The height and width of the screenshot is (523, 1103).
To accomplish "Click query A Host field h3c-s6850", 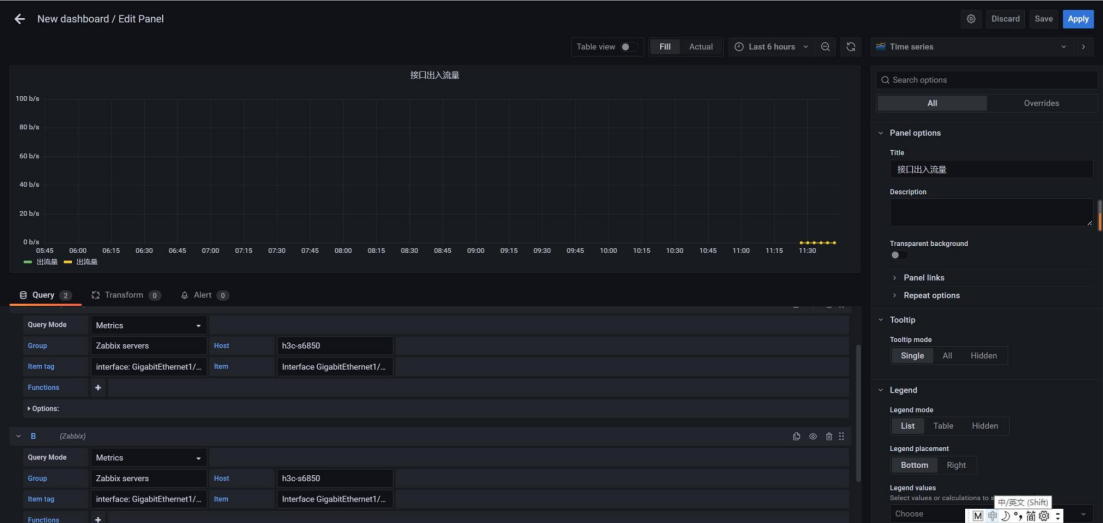I will click(x=335, y=346).
